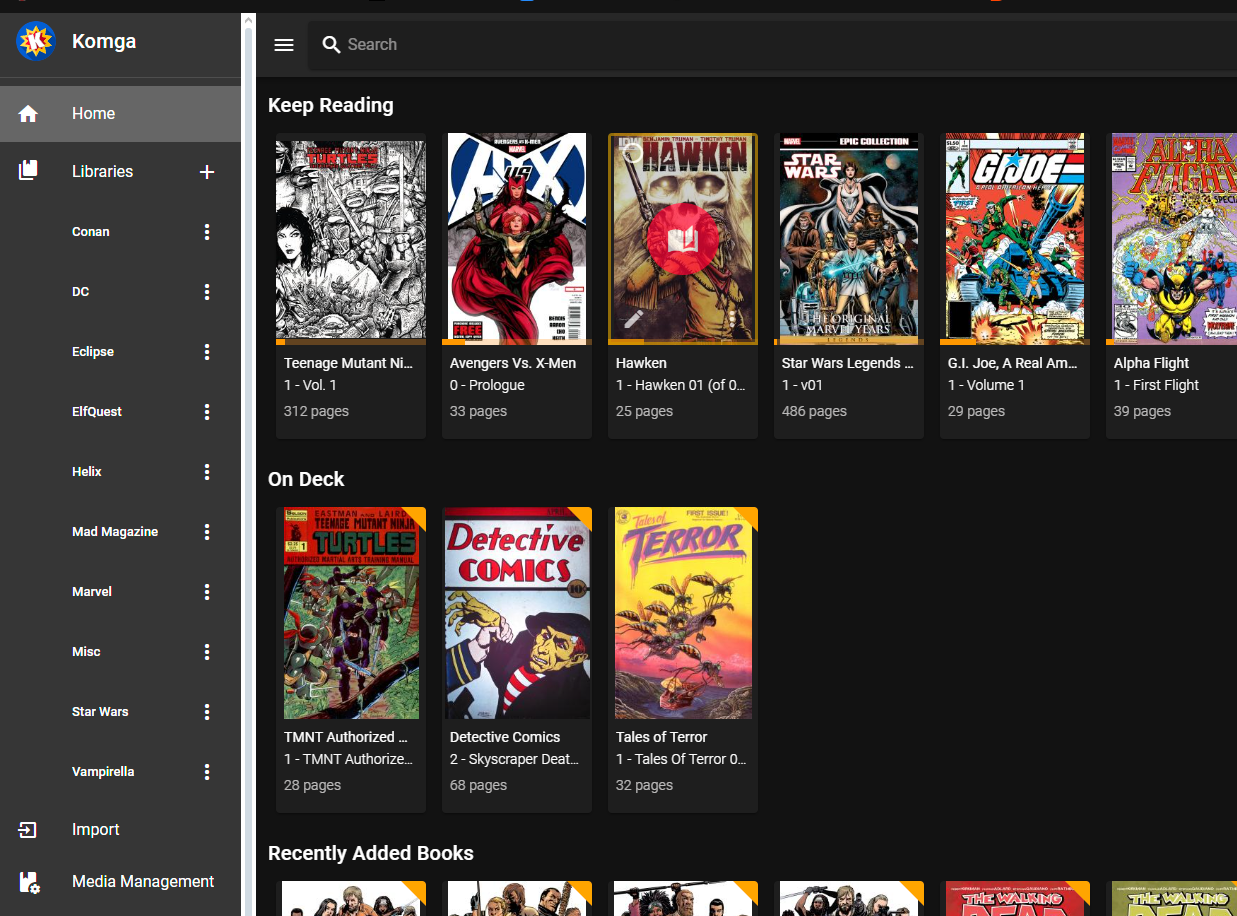
Task: Open the three-dot menu on Hawken cover
Action: [x=733, y=319]
